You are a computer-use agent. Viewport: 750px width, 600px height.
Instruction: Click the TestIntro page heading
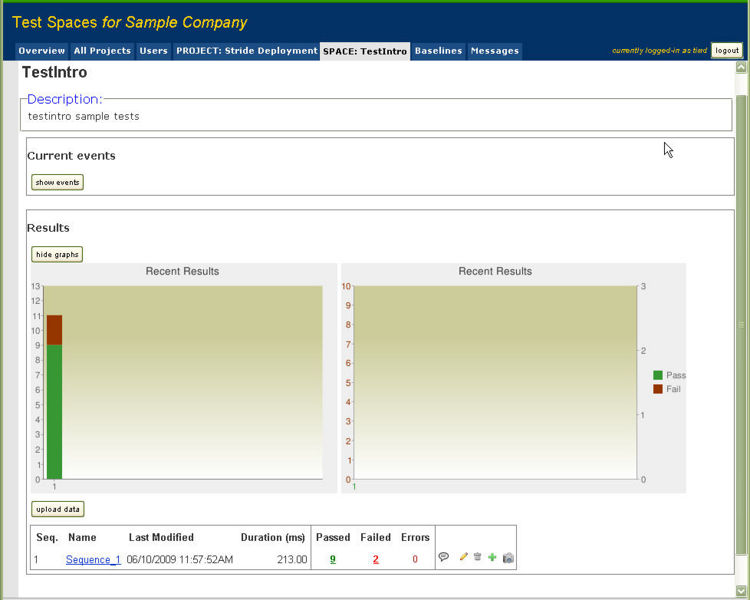tap(55, 72)
